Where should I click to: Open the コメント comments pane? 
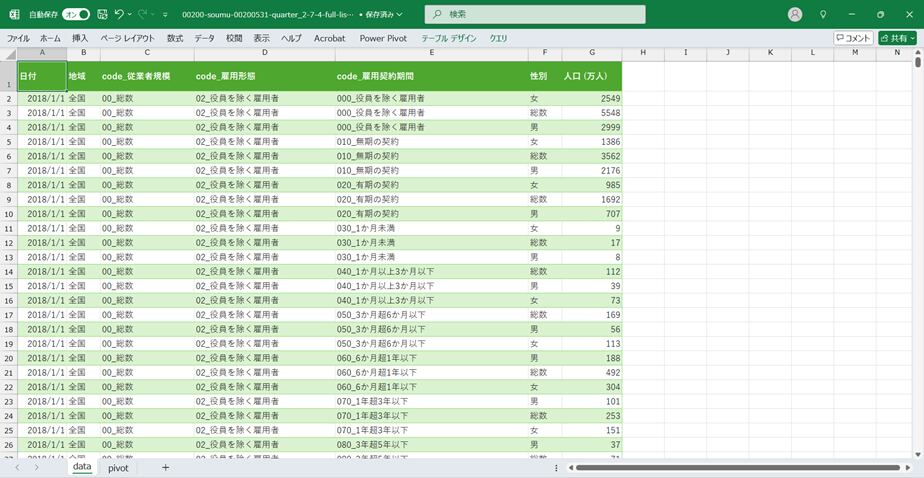(x=853, y=38)
